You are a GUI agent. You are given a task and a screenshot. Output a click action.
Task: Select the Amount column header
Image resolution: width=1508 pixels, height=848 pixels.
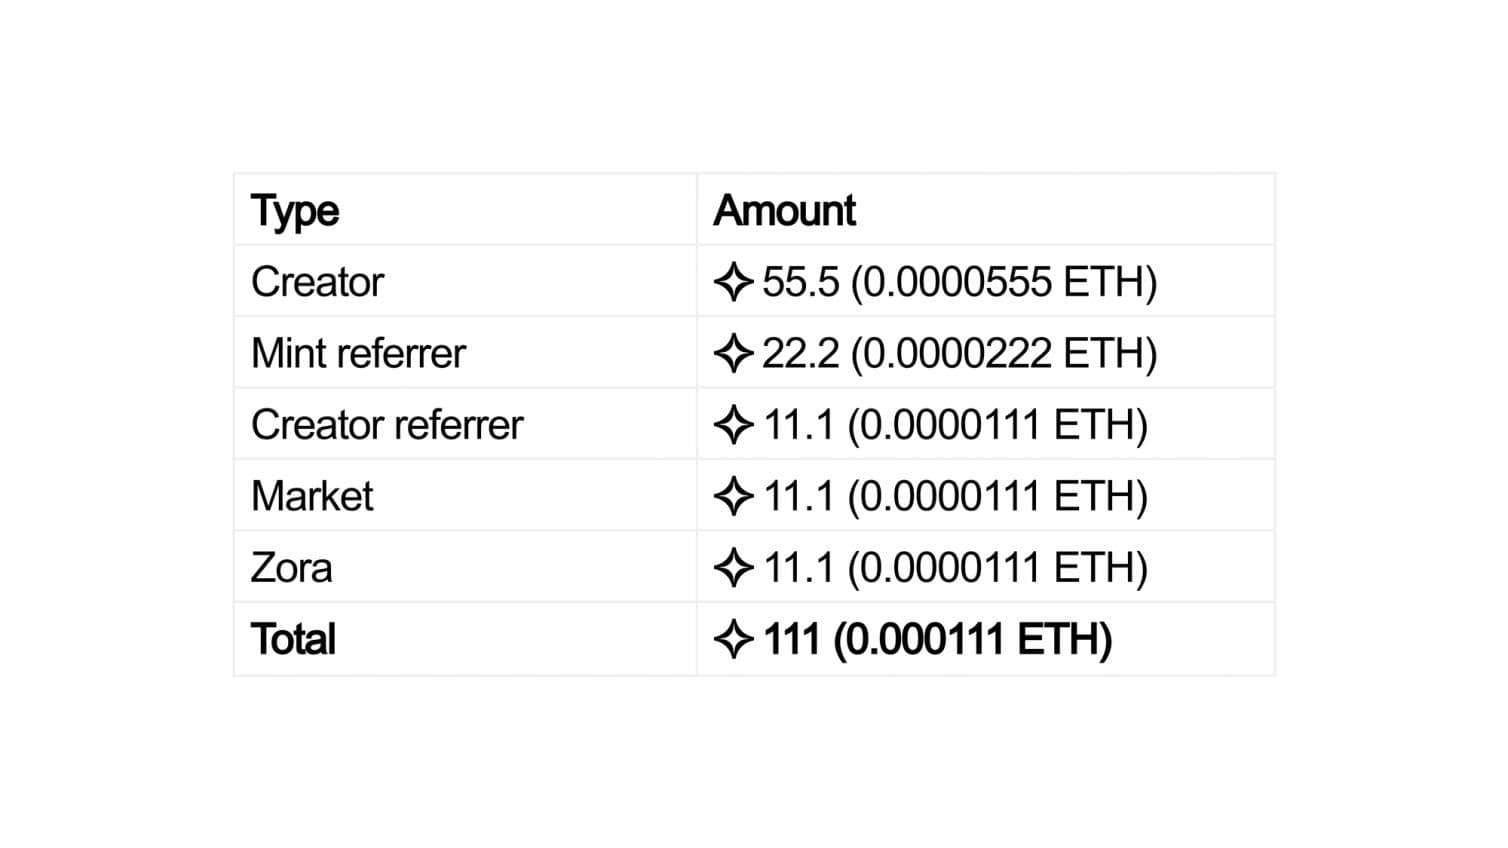785,210
